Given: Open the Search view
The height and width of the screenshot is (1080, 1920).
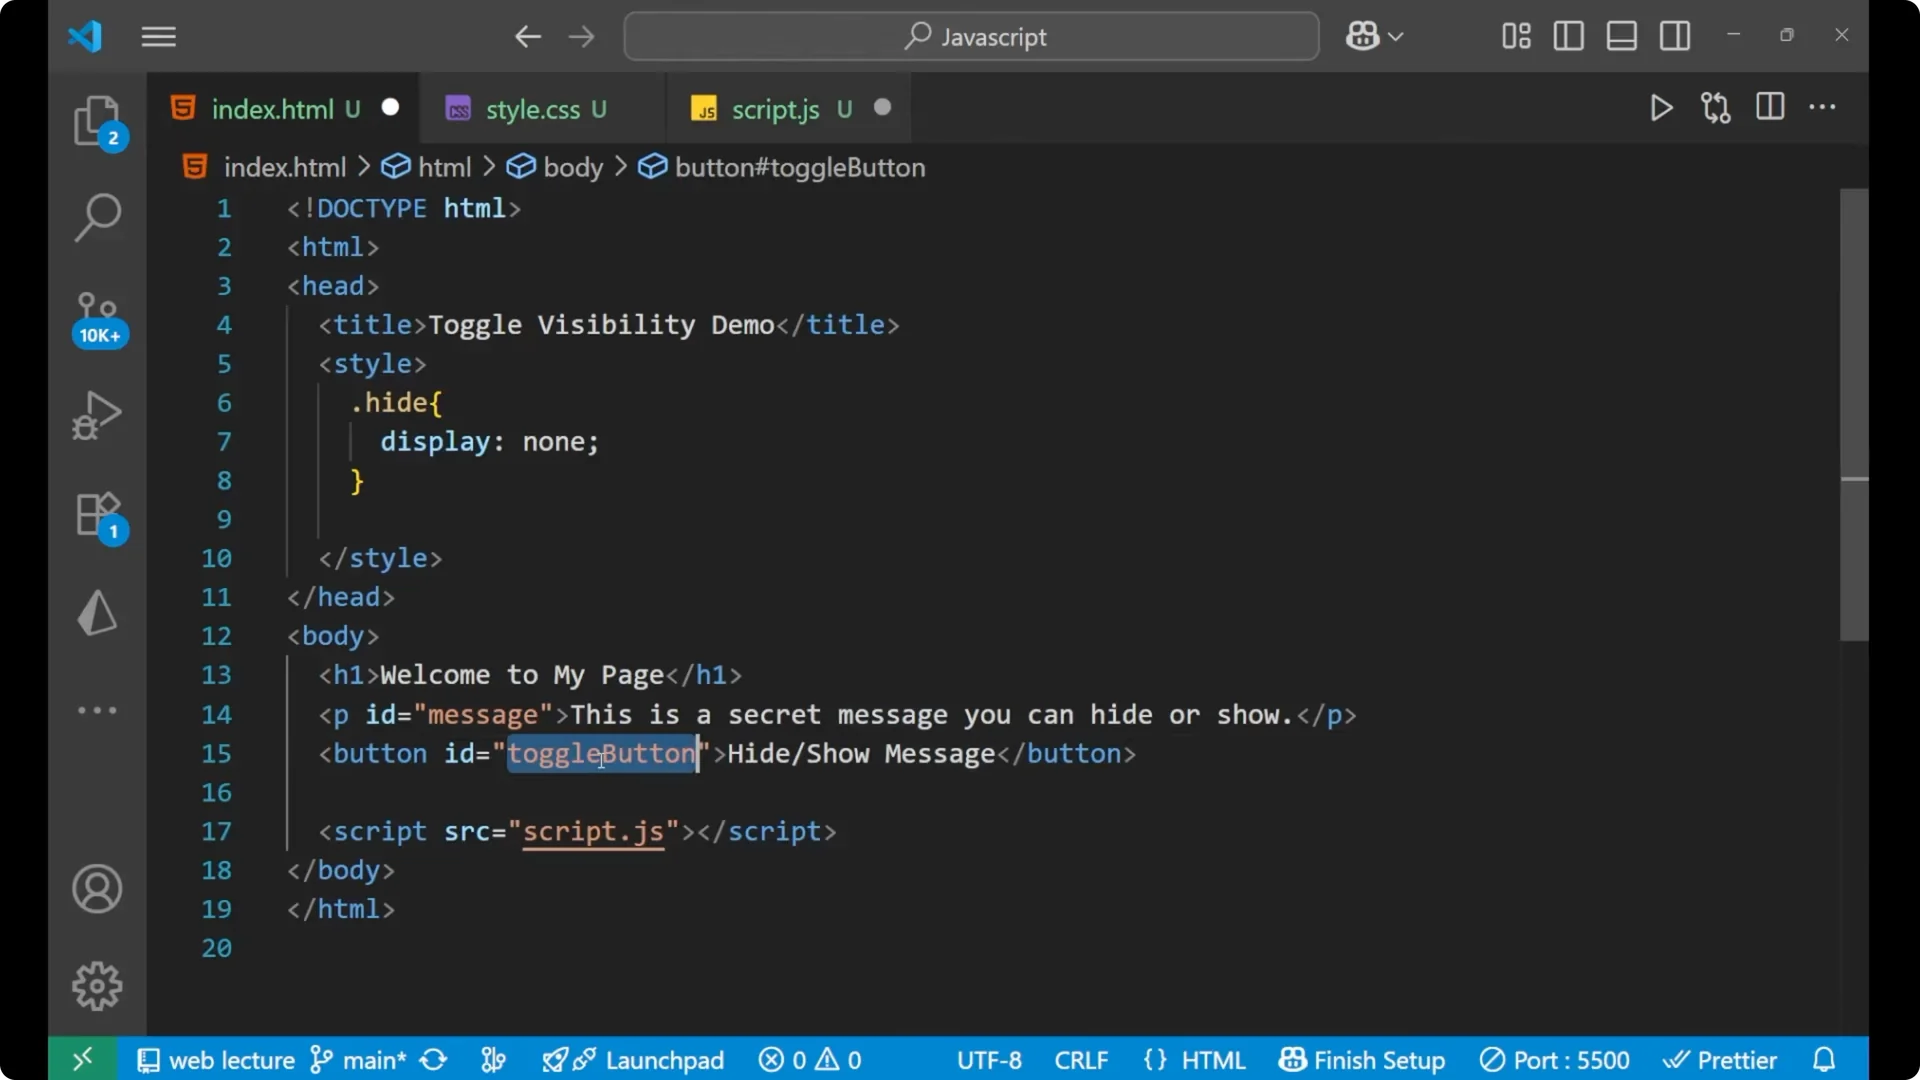Looking at the screenshot, I should (97, 215).
